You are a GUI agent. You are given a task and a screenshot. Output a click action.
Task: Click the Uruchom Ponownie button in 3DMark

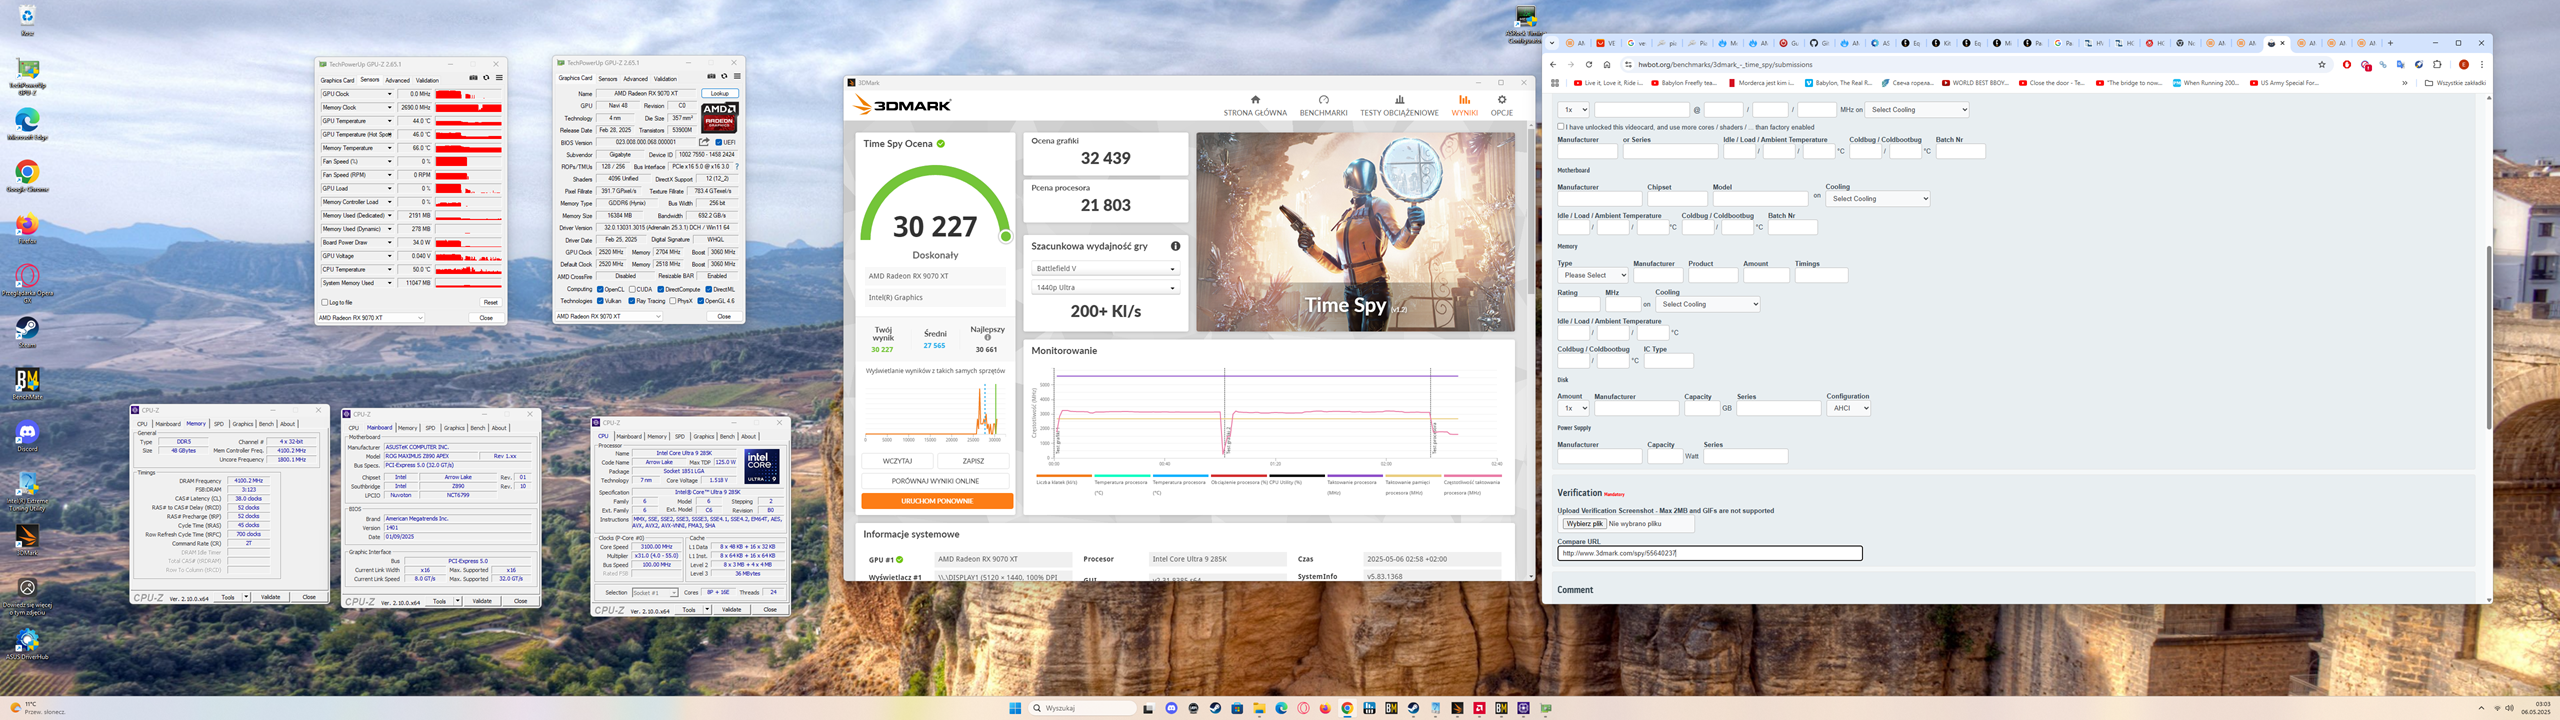(x=936, y=501)
